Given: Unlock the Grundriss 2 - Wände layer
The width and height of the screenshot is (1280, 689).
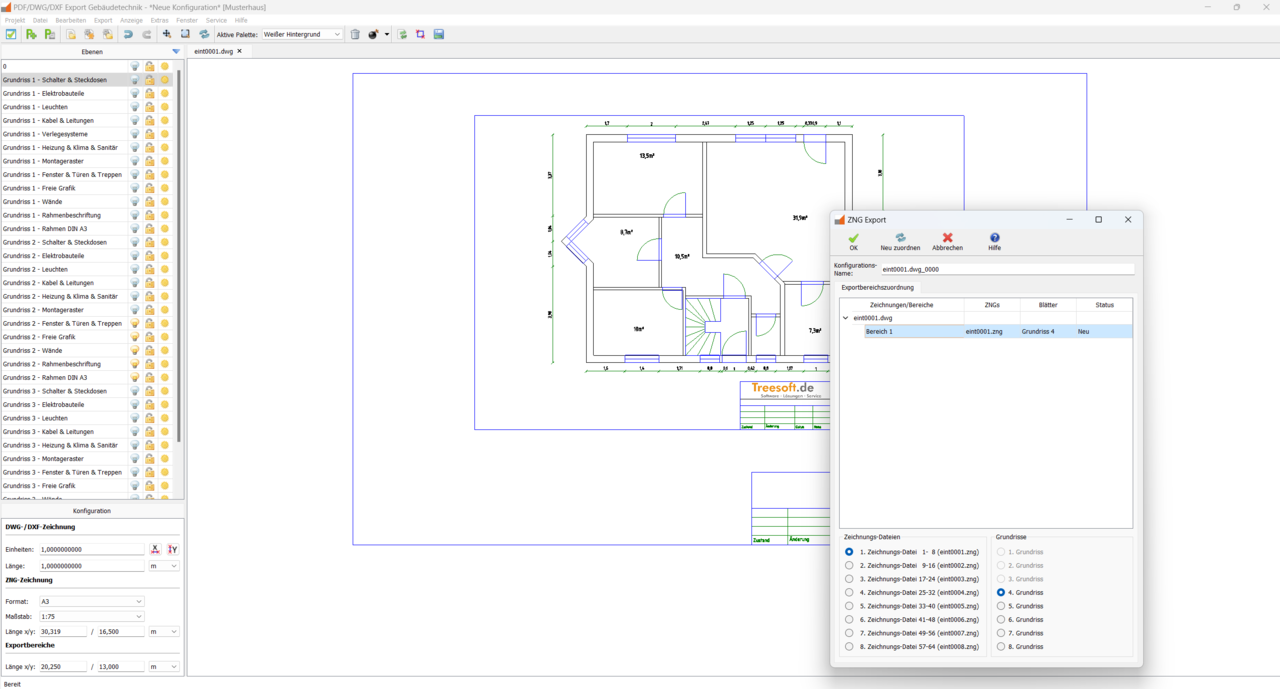Looking at the screenshot, I should pyautogui.click(x=149, y=350).
